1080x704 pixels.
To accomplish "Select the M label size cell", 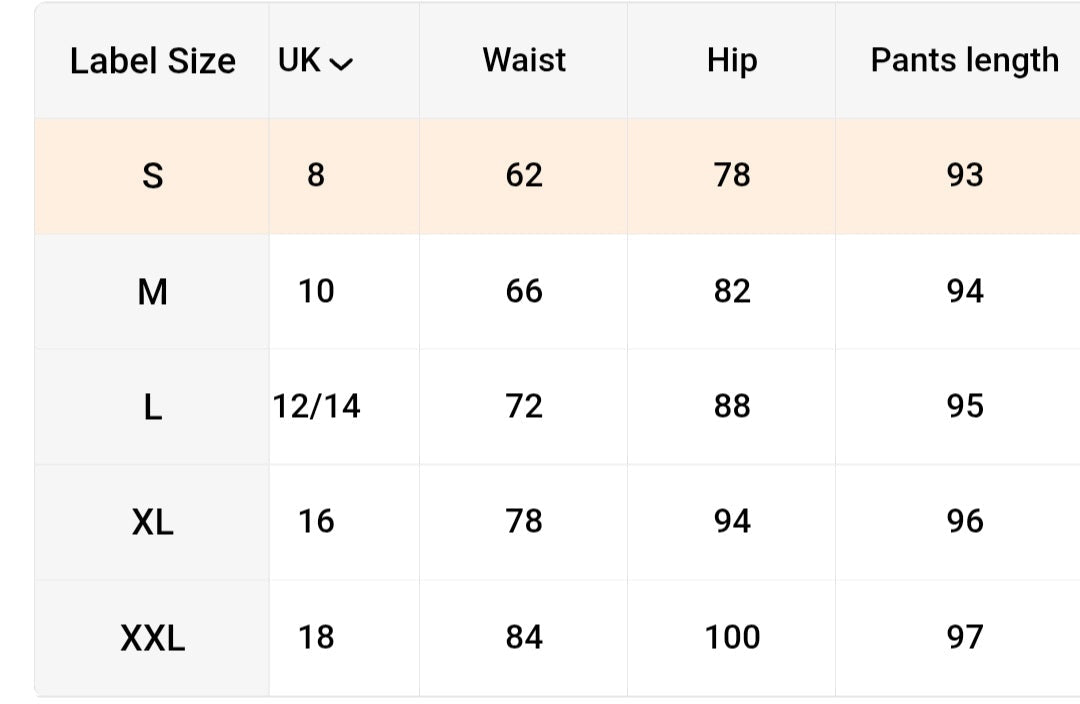I will click(x=152, y=291).
